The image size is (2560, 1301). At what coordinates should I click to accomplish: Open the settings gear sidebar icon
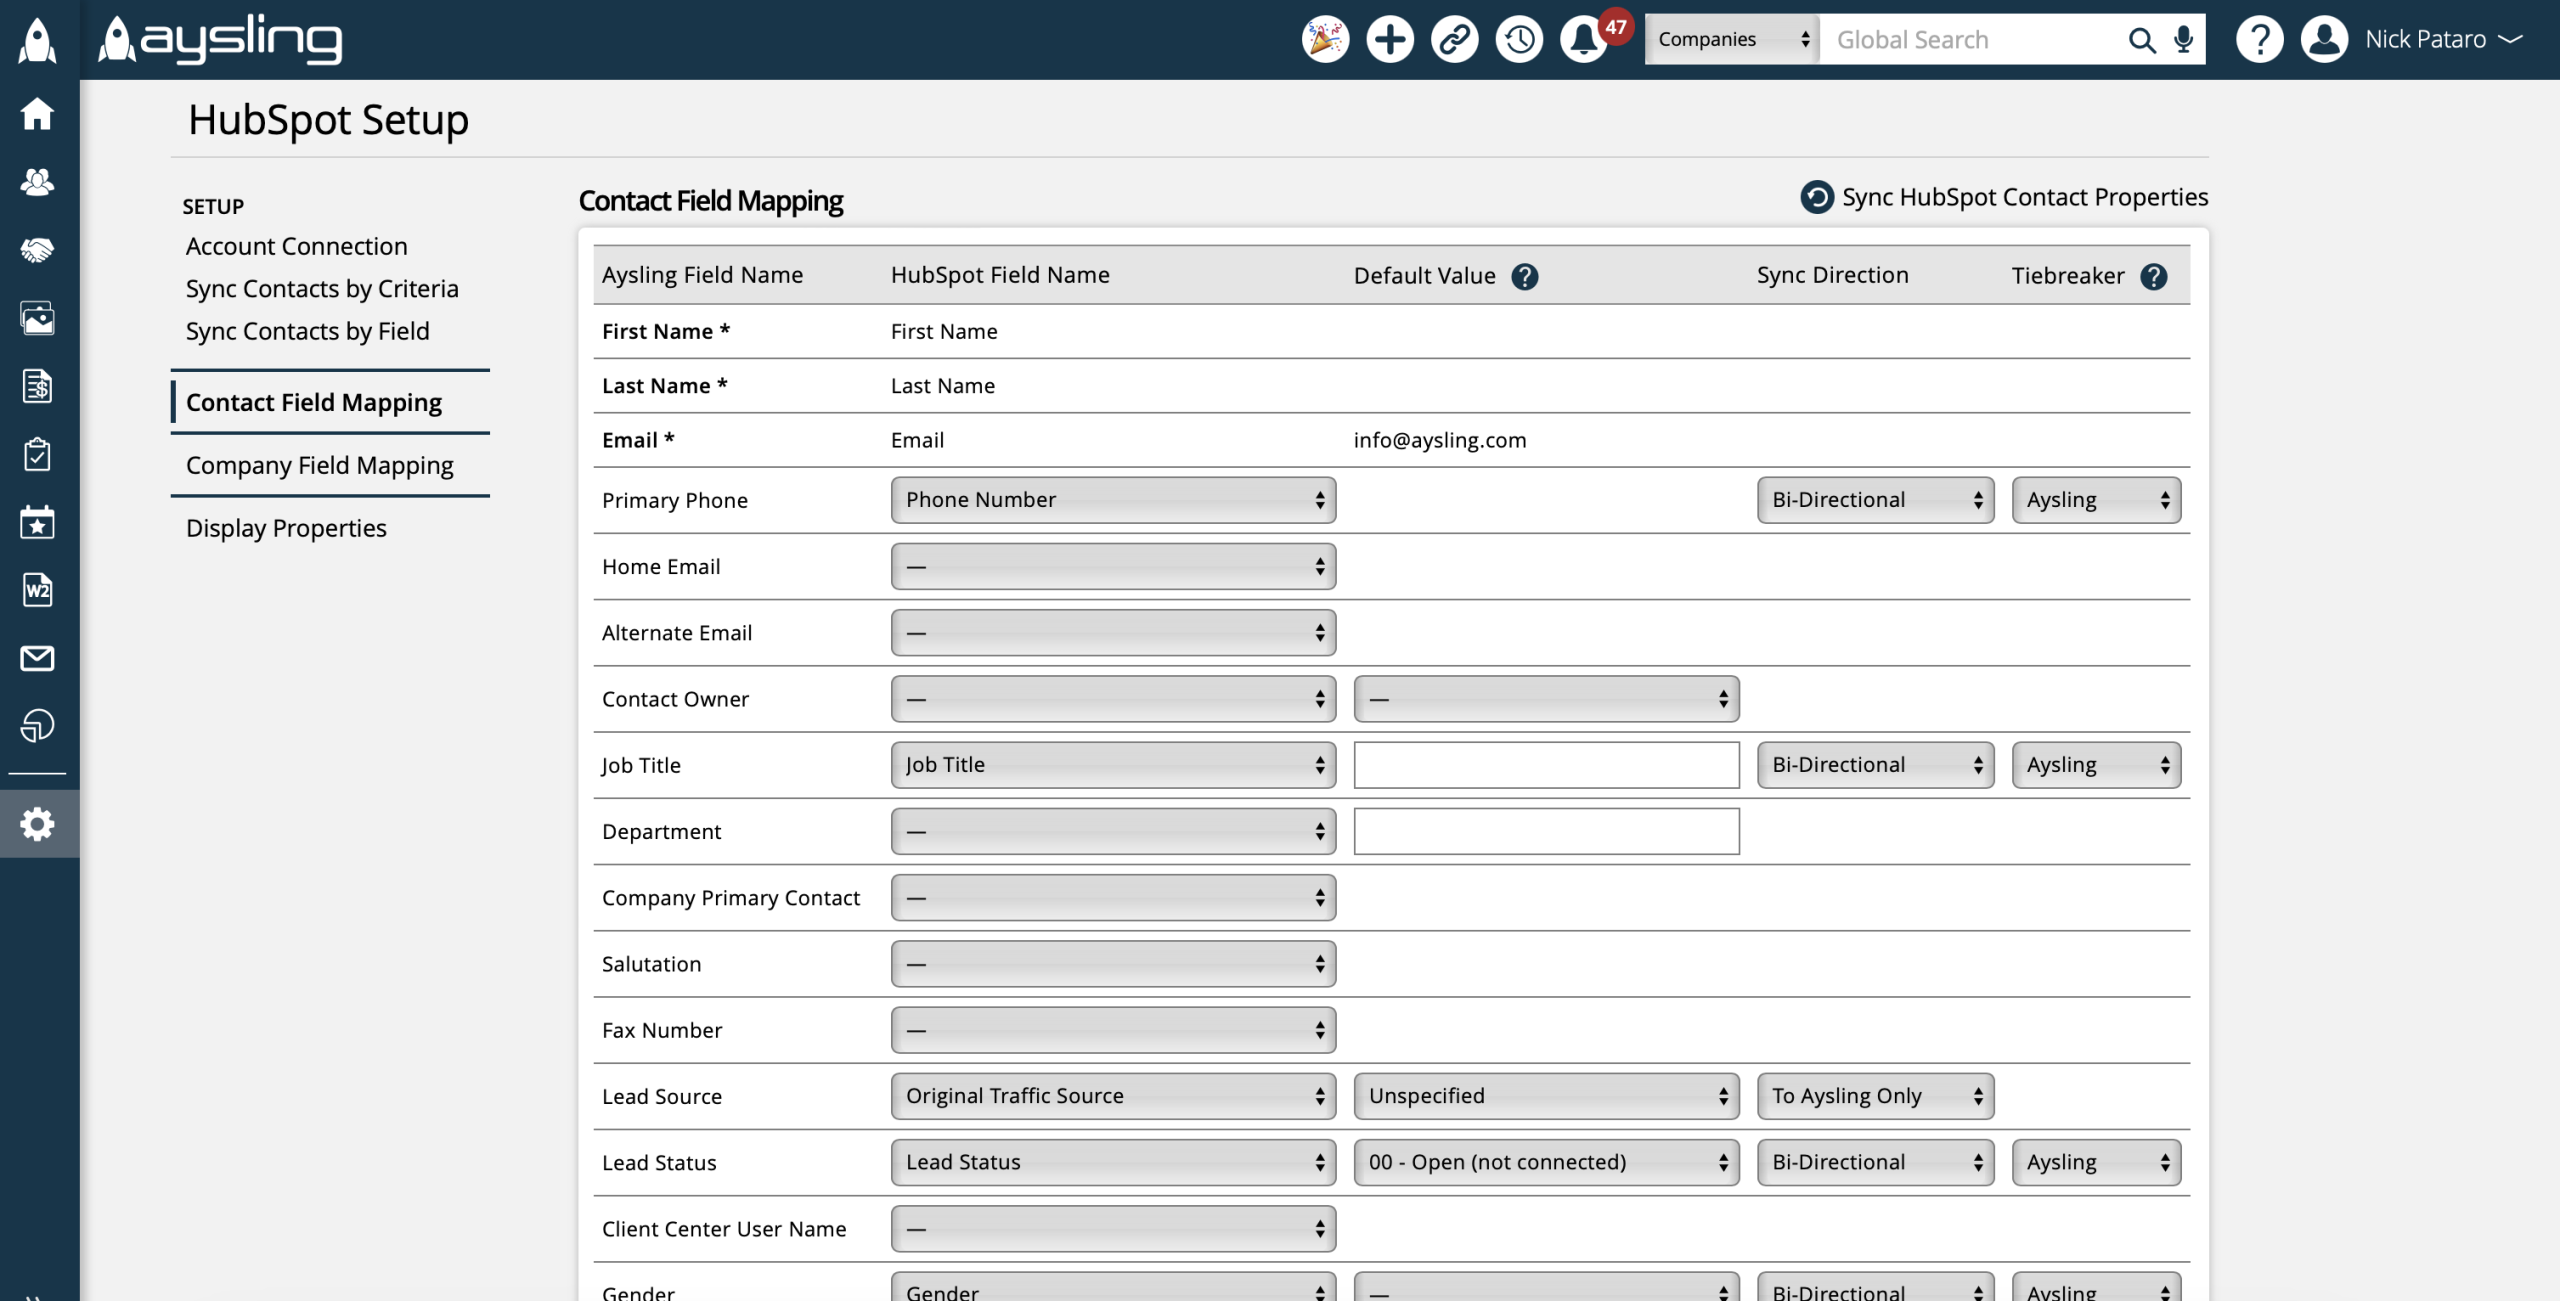tap(37, 824)
